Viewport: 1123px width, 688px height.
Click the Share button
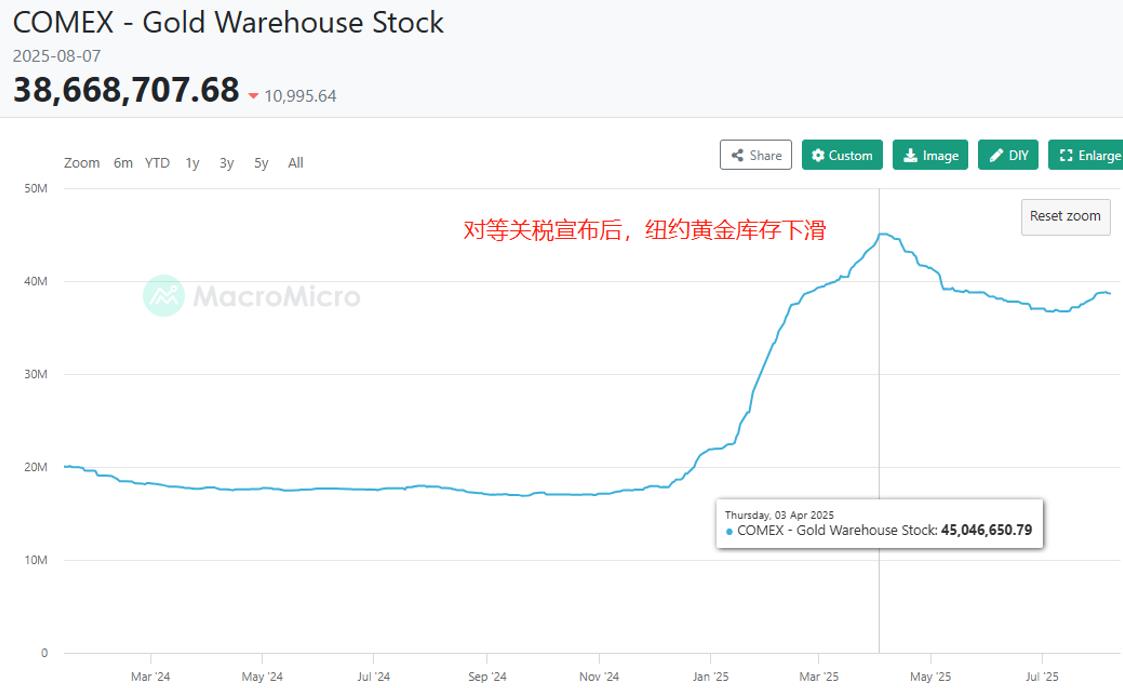pyautogui.click(x=755, y=155)
